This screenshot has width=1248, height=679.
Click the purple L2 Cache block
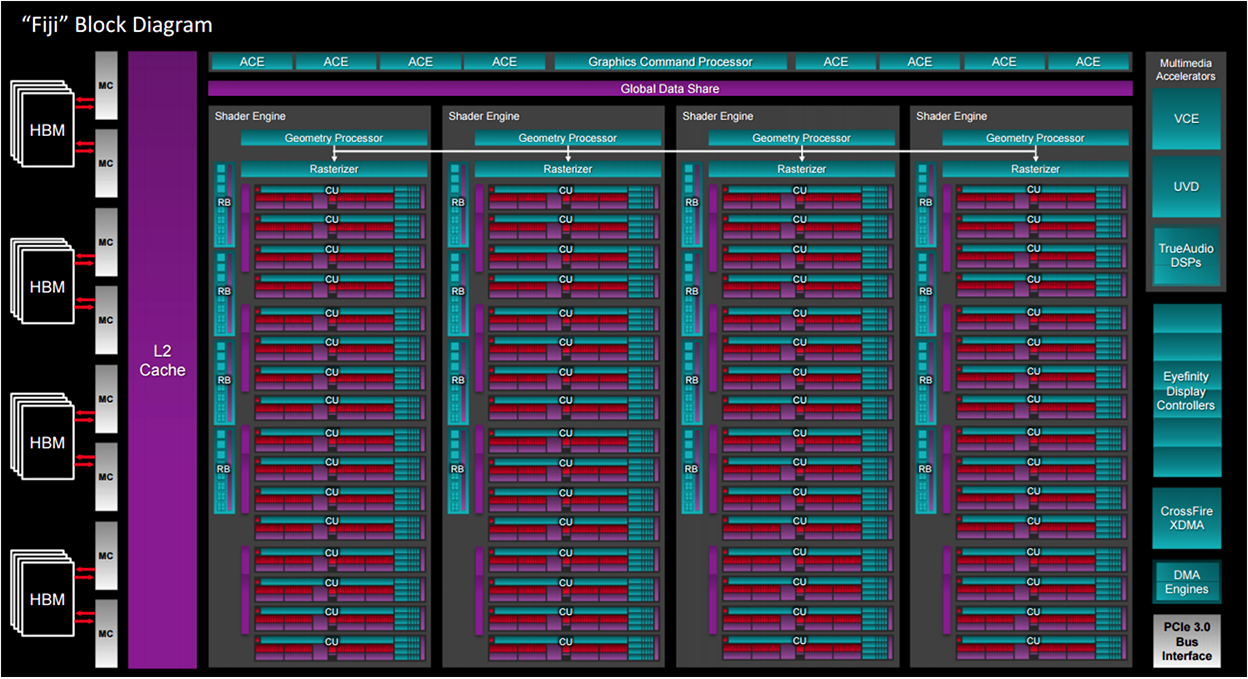point(162,360)
